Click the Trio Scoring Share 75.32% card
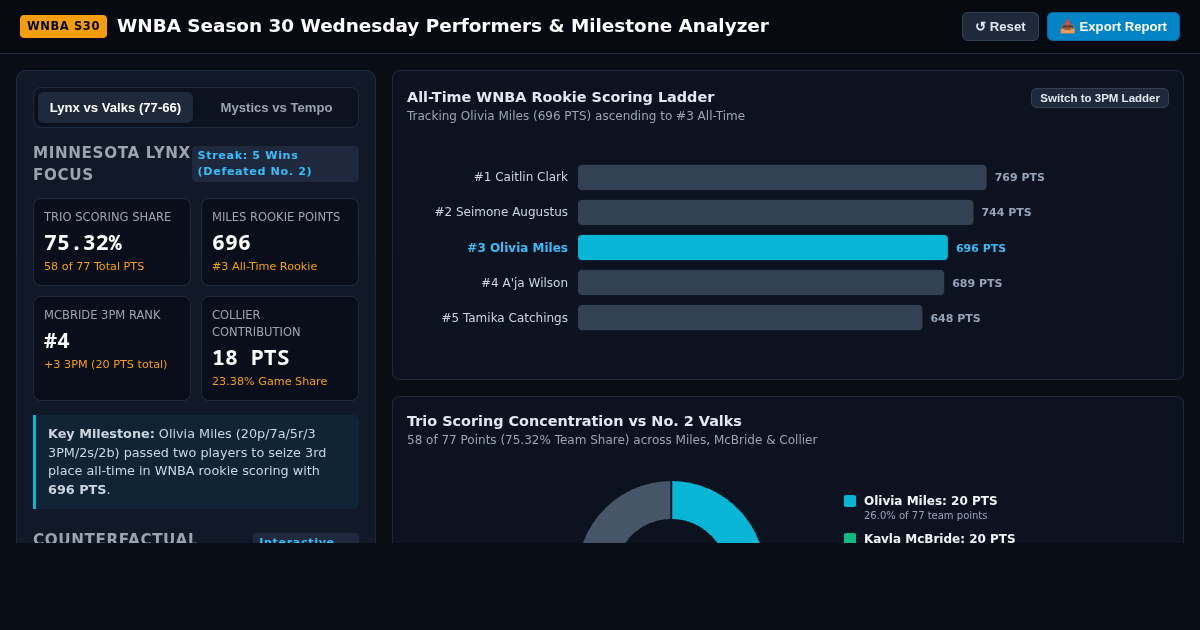1200x630 pixels. [x=112, y=242]
